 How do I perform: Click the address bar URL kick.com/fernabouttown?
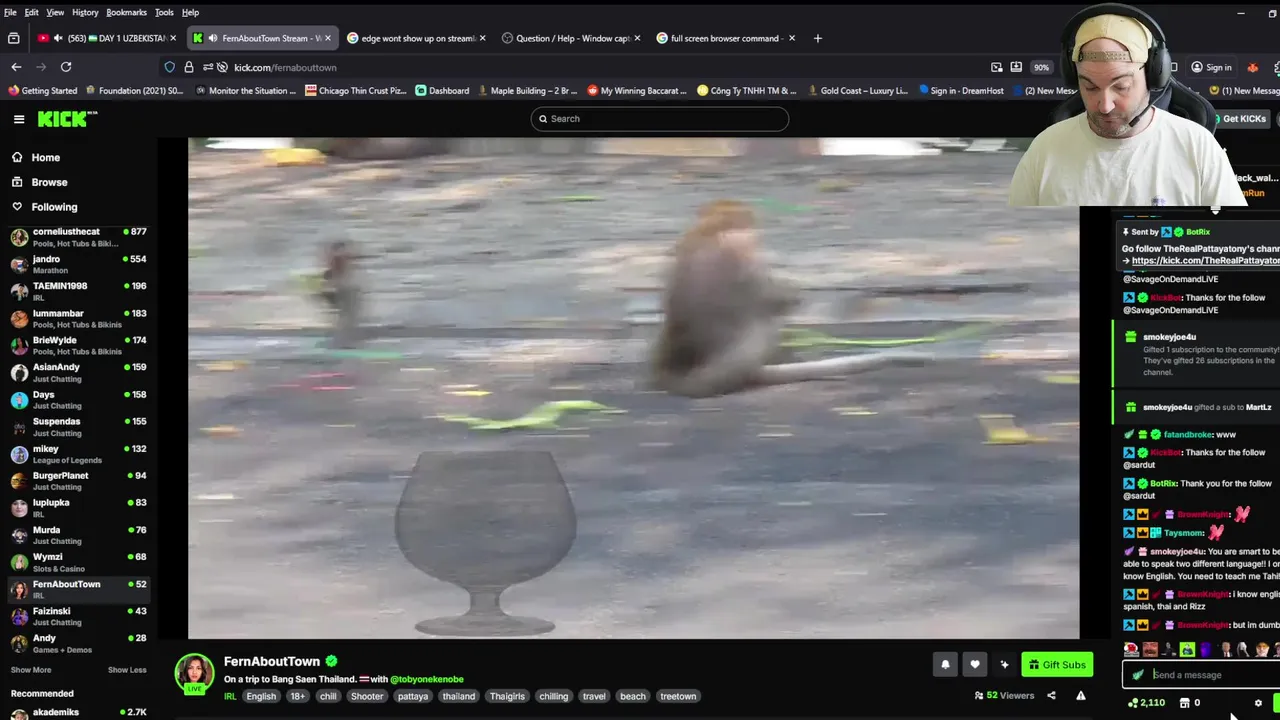(x=285, y=67)
